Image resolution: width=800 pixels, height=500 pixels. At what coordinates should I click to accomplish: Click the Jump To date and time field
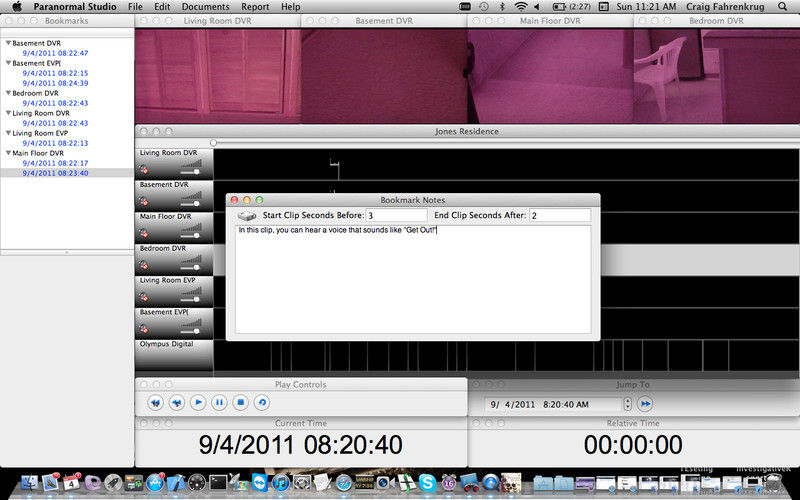click(553, 405)
